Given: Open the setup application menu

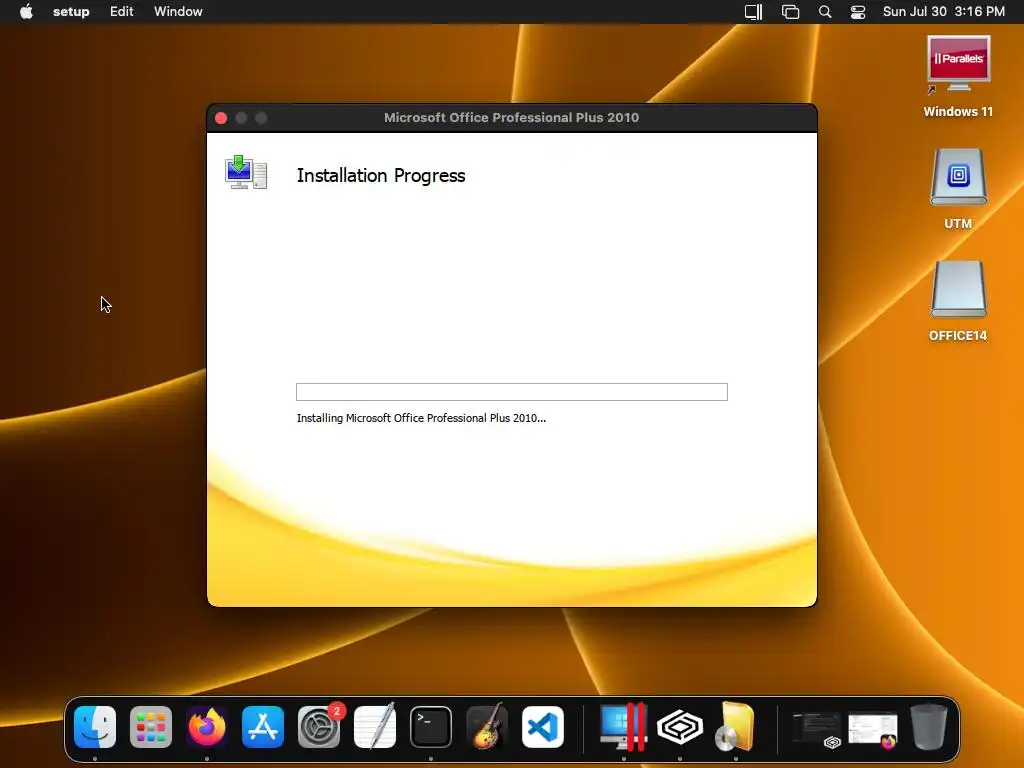Looking at the screenshot, I should [x=71, y=12].
